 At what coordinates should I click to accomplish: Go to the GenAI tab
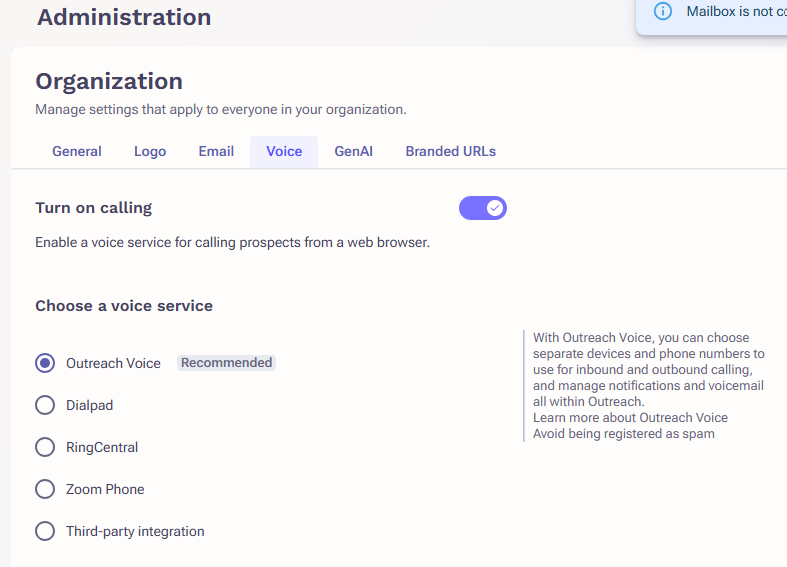[x=353, y=152]
